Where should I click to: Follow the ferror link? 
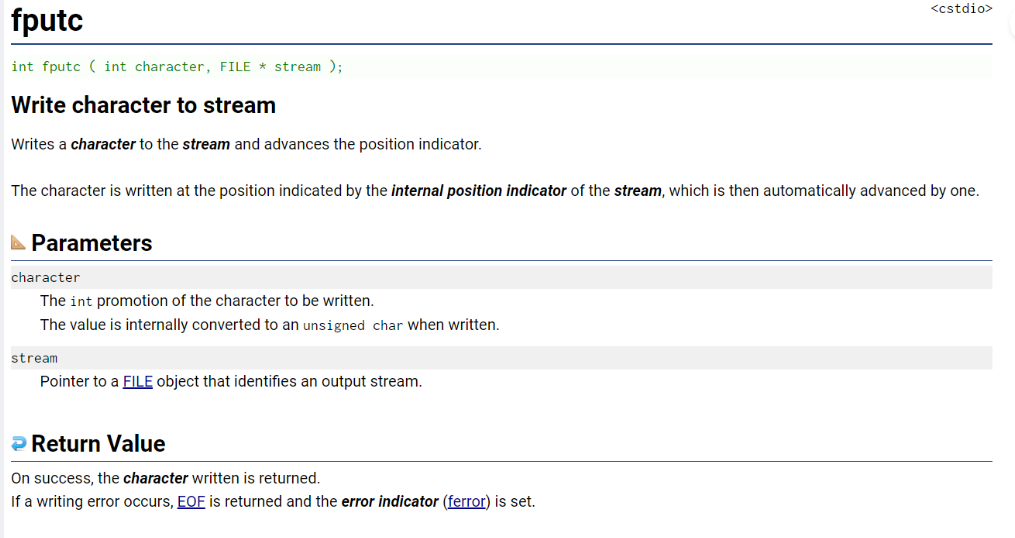(467, 502)
